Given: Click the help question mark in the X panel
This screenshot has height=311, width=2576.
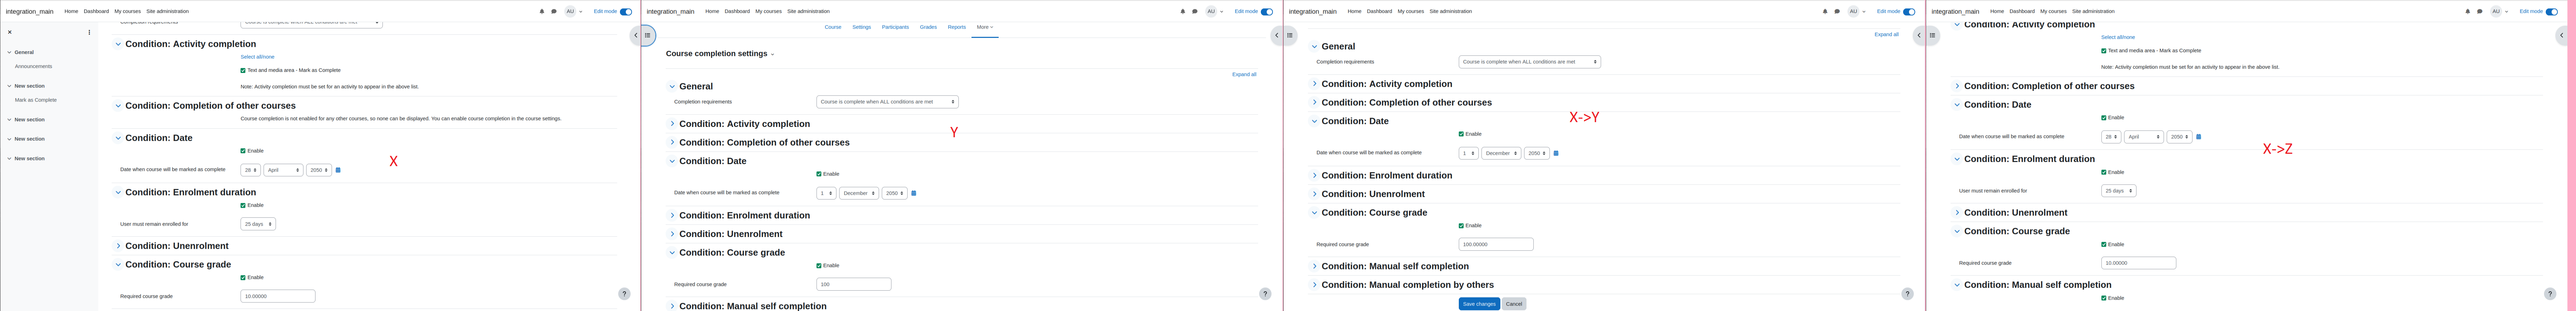Looking at the screenshot, I should pos(624,294).
